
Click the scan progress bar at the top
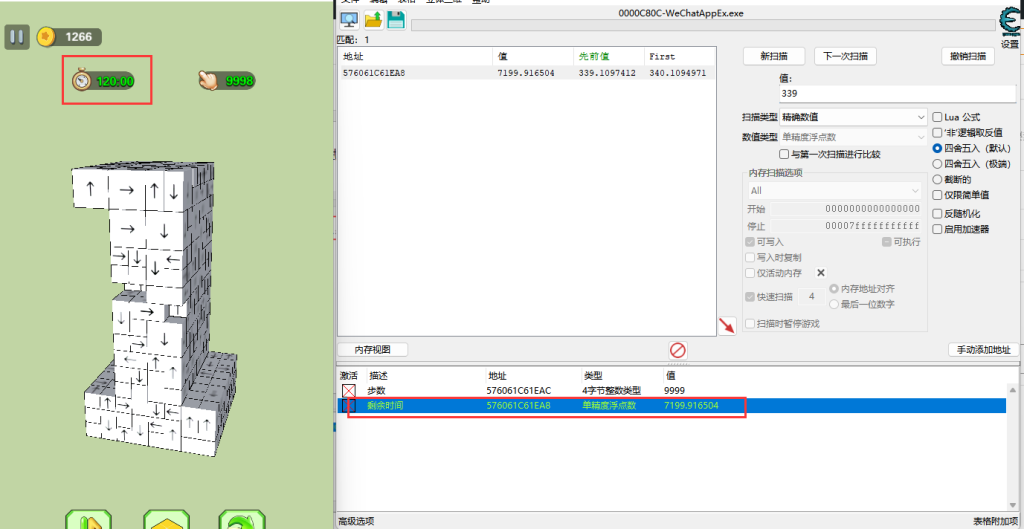tap(702, 25)
